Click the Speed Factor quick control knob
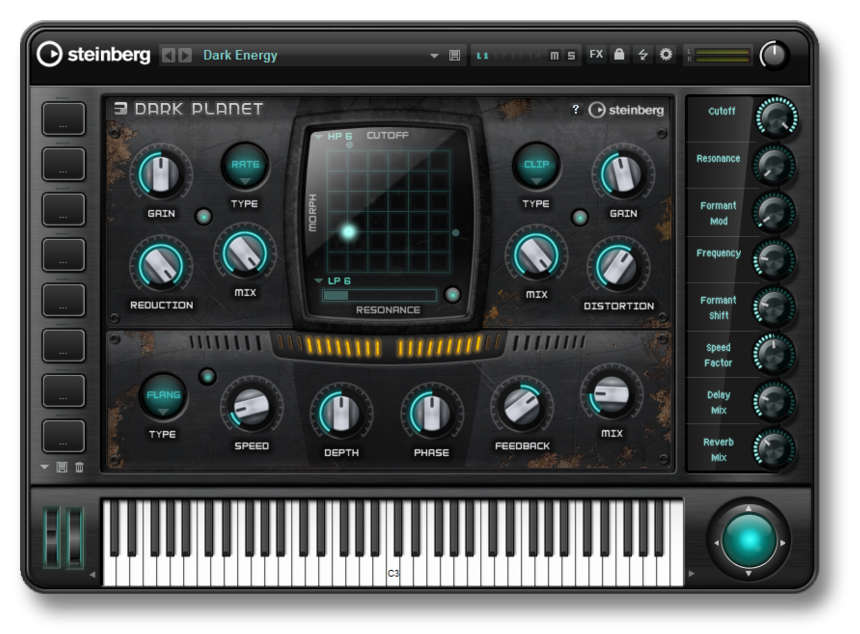Screen dimensions: 860x634 coord(774,355)
